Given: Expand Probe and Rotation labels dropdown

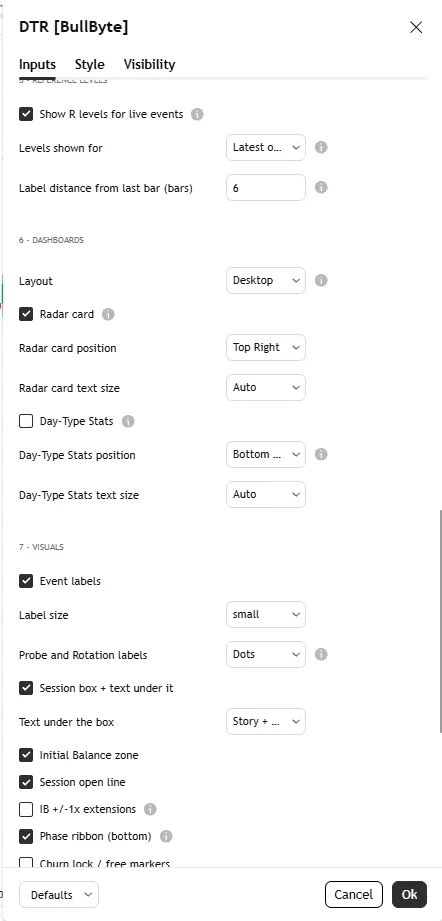Looking at the screenshot, I should (x=266, y=654).
